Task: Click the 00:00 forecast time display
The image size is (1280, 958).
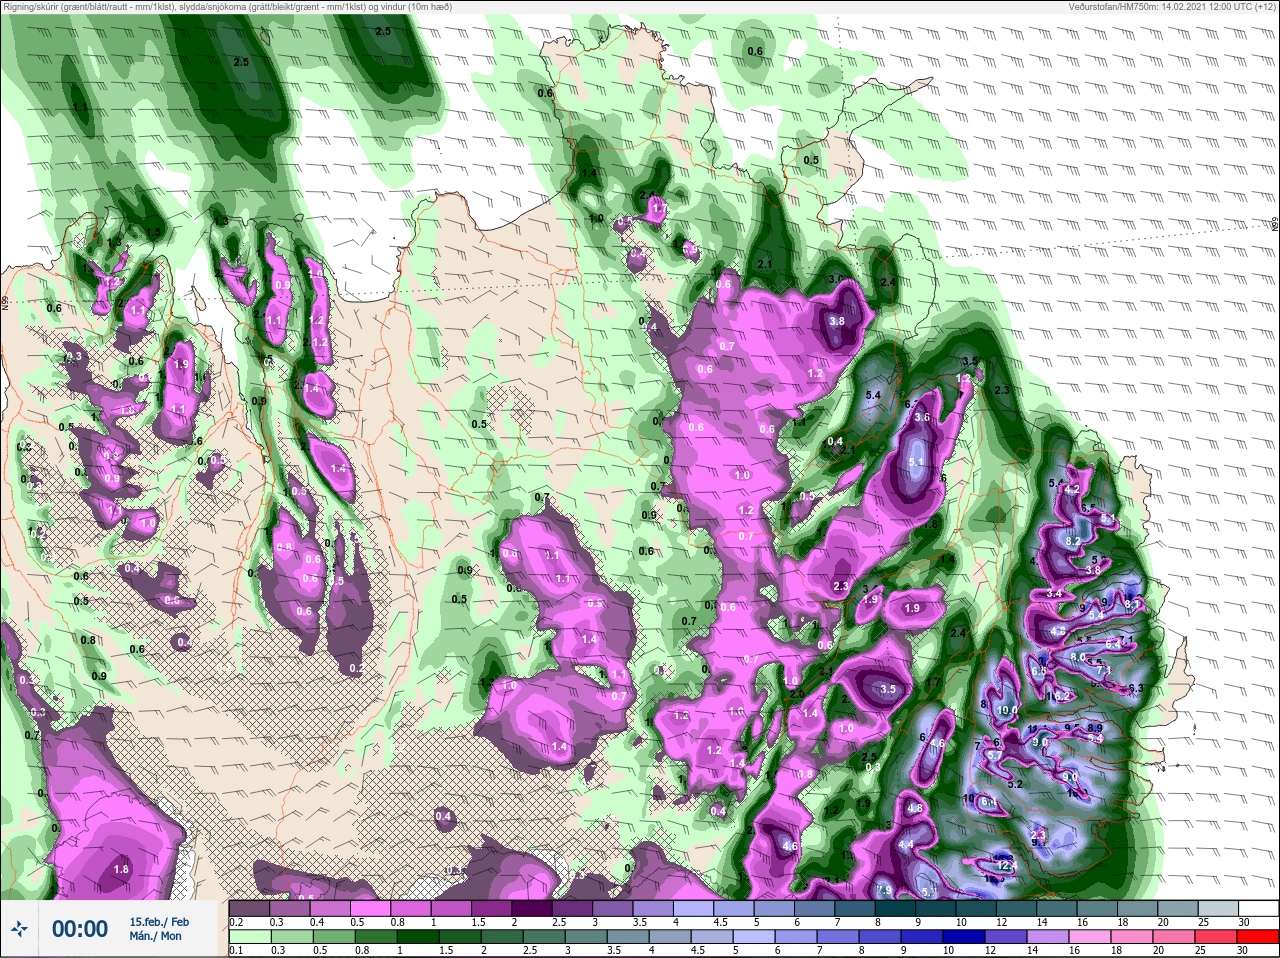Action: [x=80, y=930]
